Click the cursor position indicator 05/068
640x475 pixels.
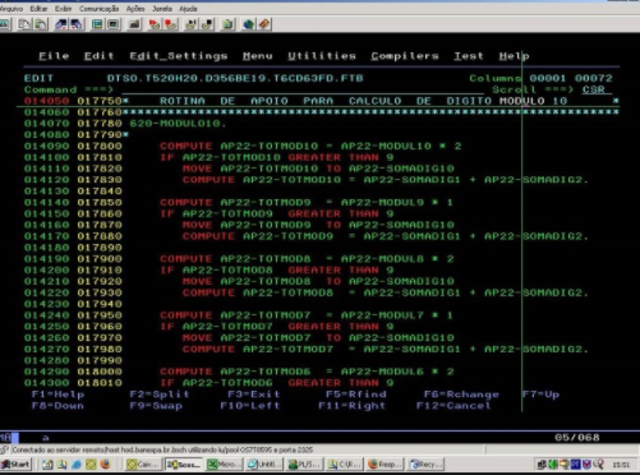[x=577, y=438]
